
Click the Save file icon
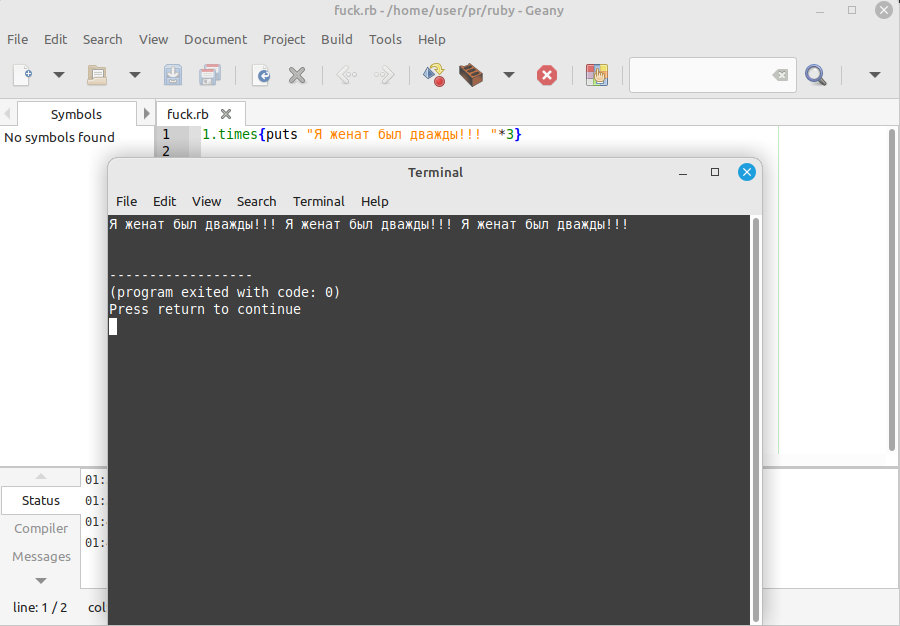[x=173, y=75]
